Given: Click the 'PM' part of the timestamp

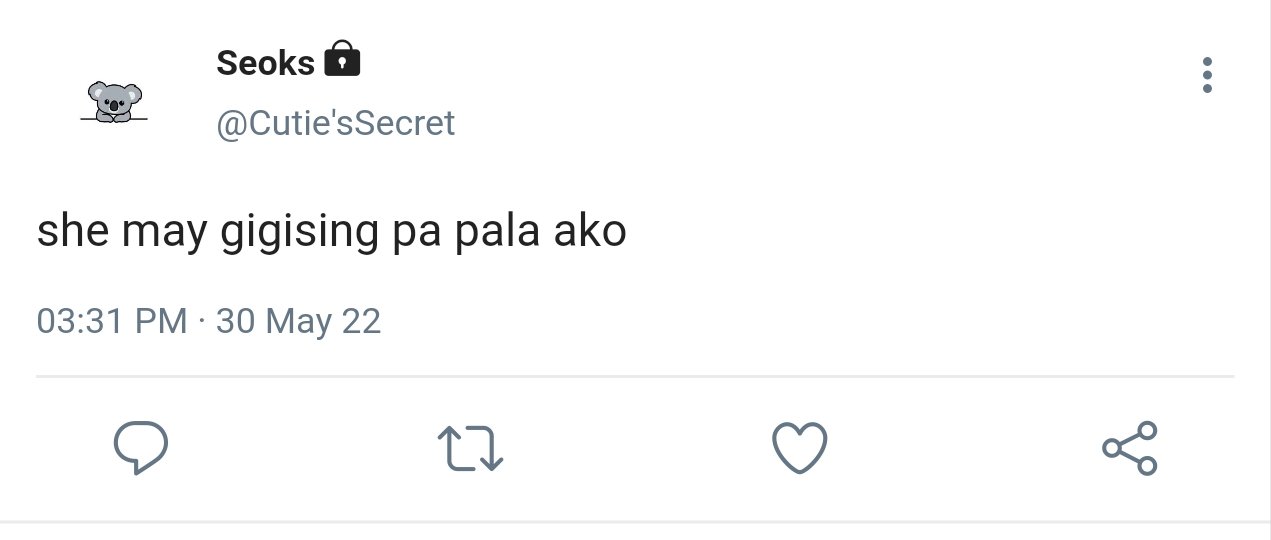Looking at the screenshot, I should point(160,321).
